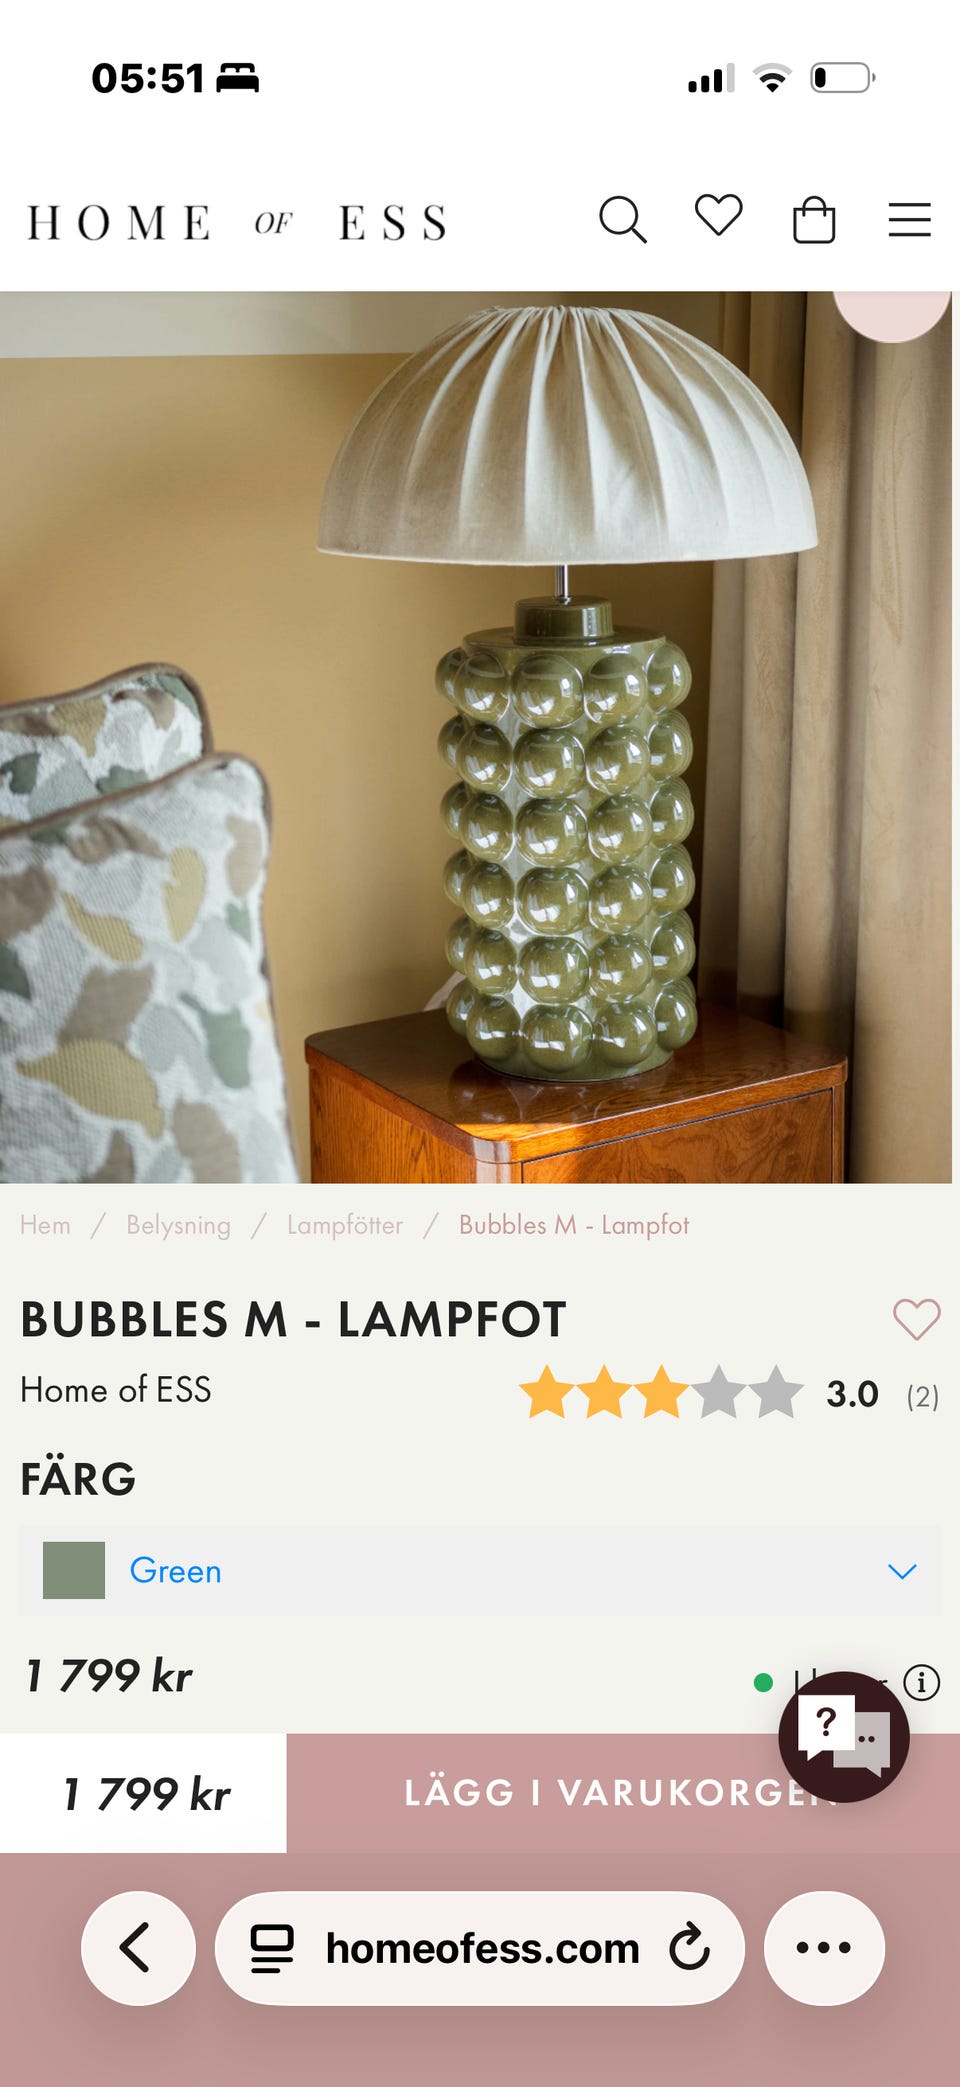Go back with browser arrow
Image resolution: width=960 pixels, height=2087 pixels.
[x=137, y=1948]
